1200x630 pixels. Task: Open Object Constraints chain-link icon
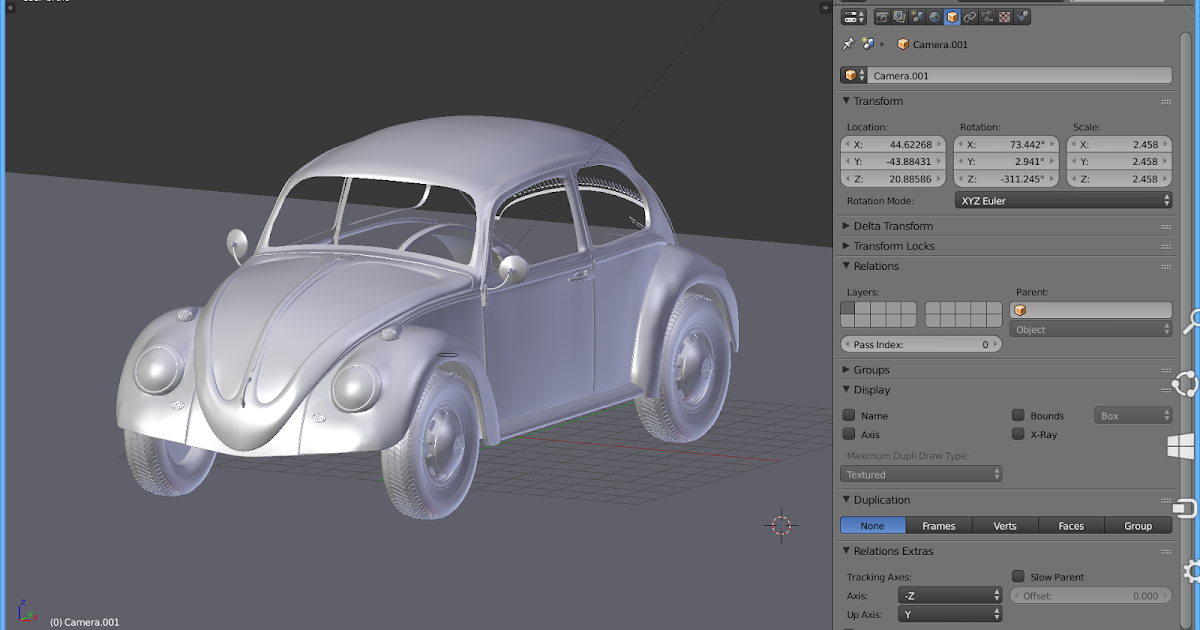(969, 17)
